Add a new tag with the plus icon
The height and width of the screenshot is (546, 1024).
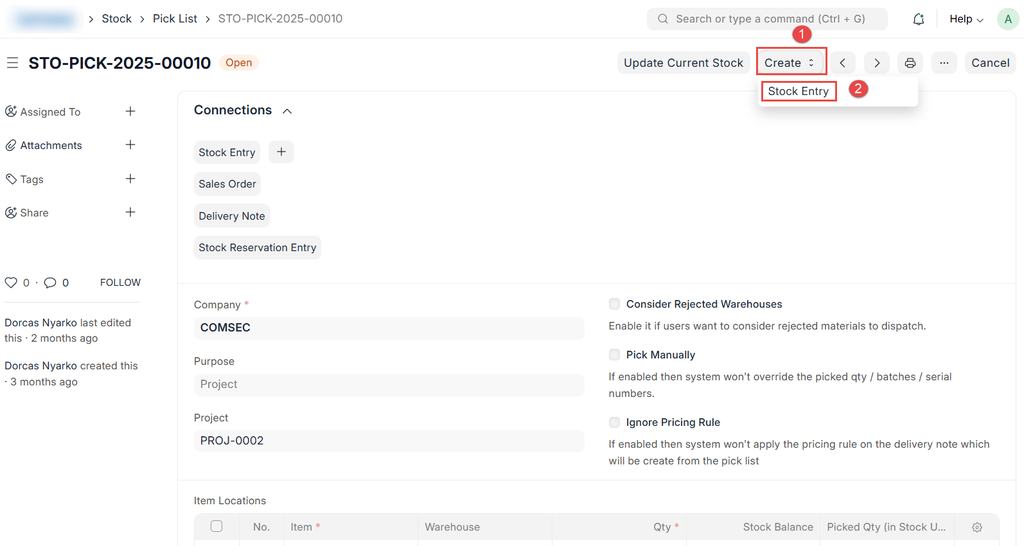(130, 179)
